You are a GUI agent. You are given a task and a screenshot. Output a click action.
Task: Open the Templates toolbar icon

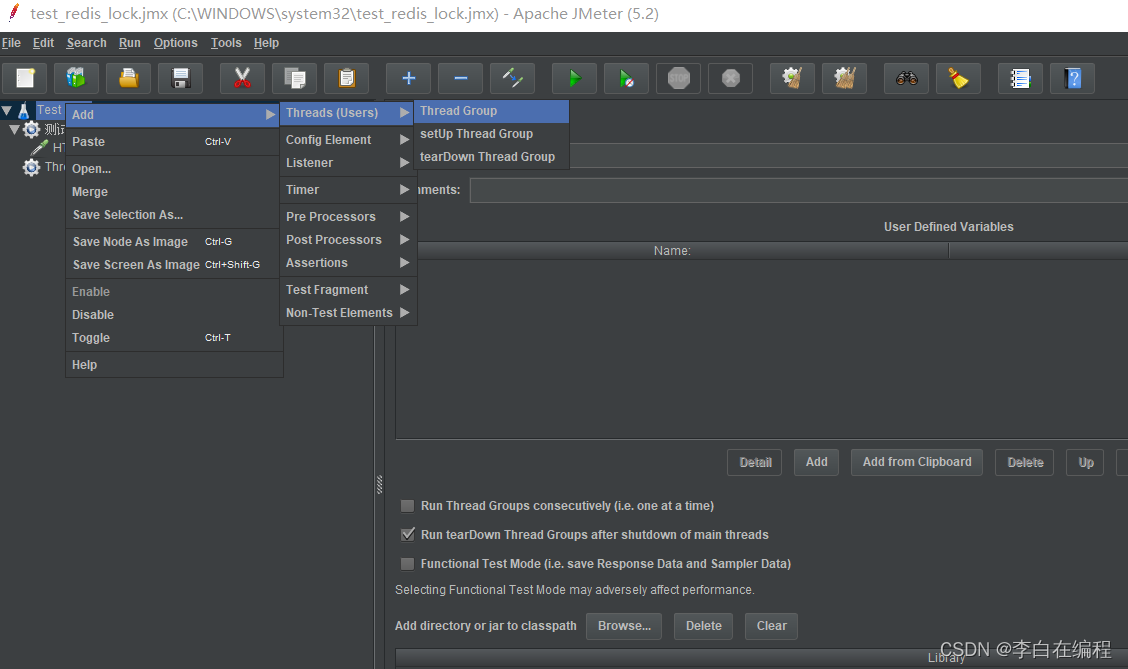[x=76, y=78]
